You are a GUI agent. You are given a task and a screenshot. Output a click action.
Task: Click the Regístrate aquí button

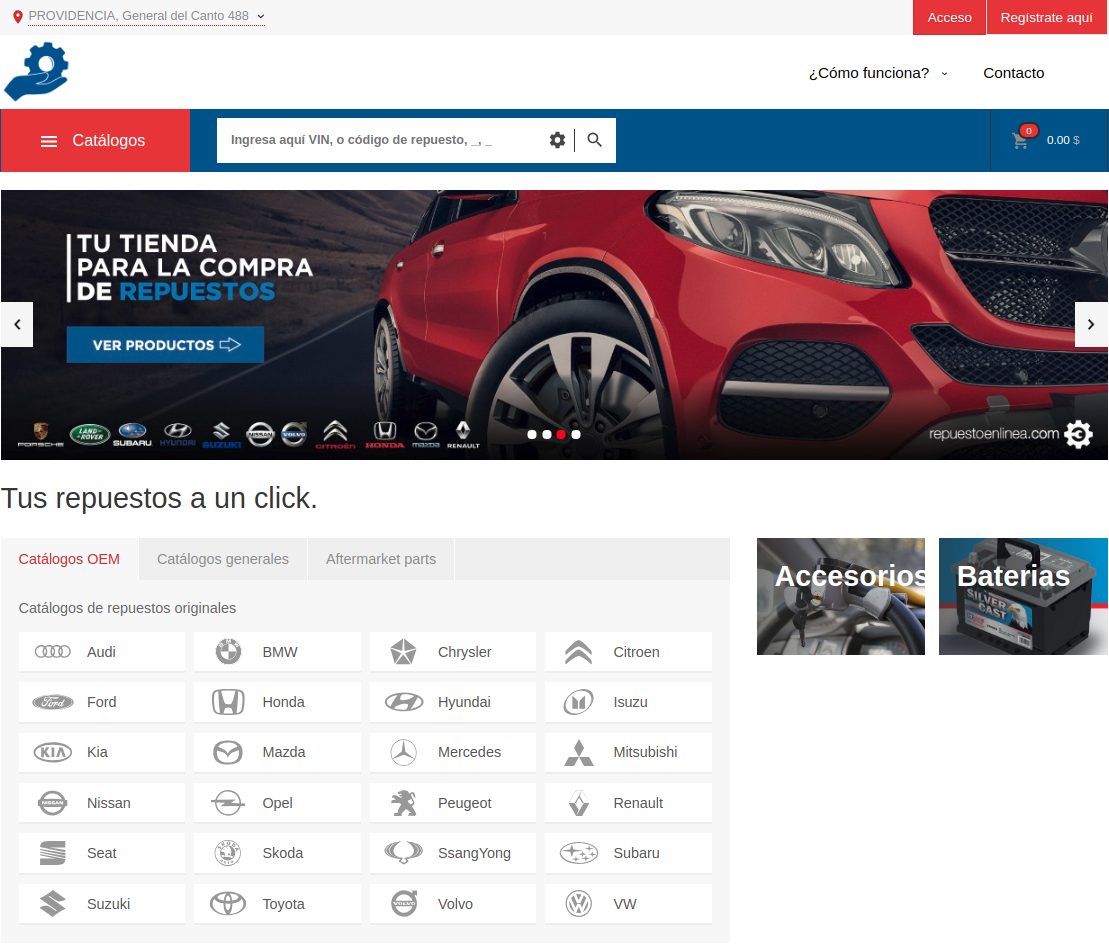coord(1046,18)
